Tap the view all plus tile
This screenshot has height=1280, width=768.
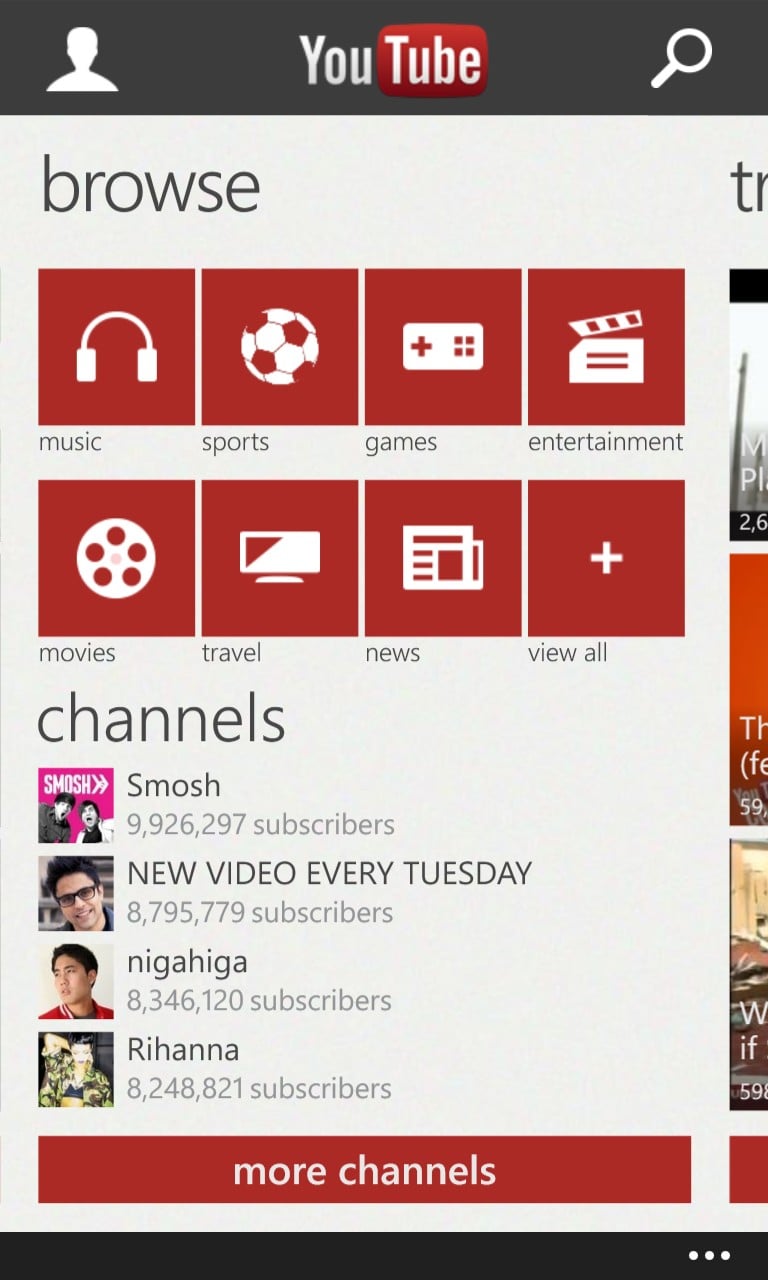coord(606,558)
